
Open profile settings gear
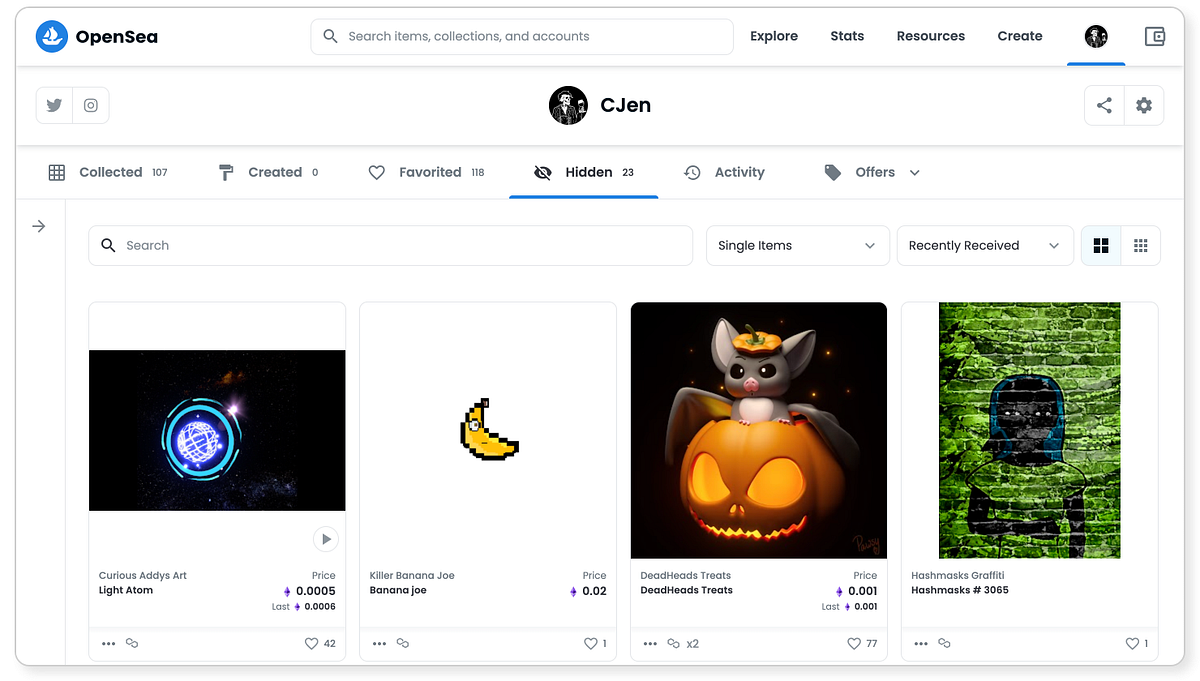[x=1144, y=105]
